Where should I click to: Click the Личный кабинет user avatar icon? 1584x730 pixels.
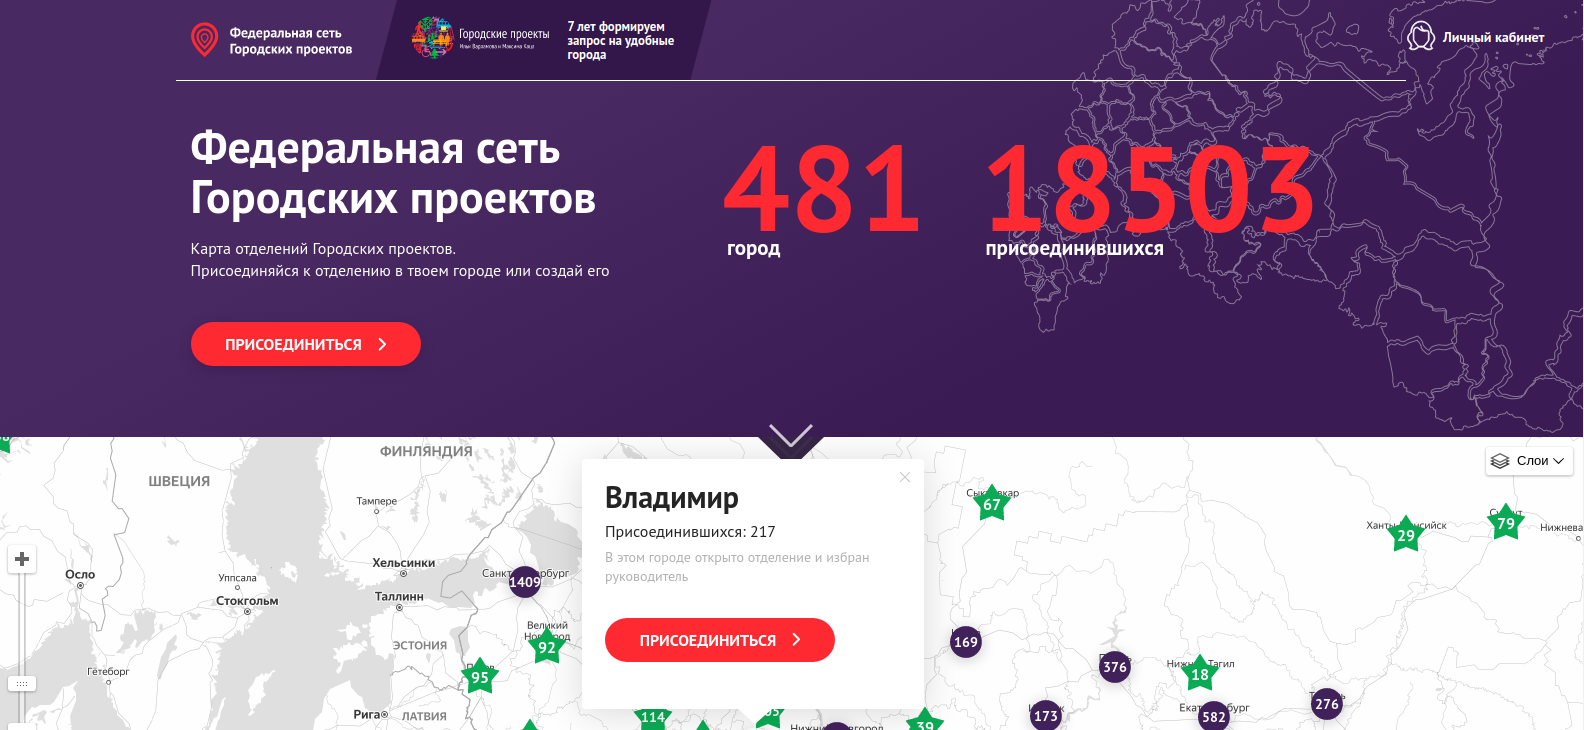[x=1420, y=36]
